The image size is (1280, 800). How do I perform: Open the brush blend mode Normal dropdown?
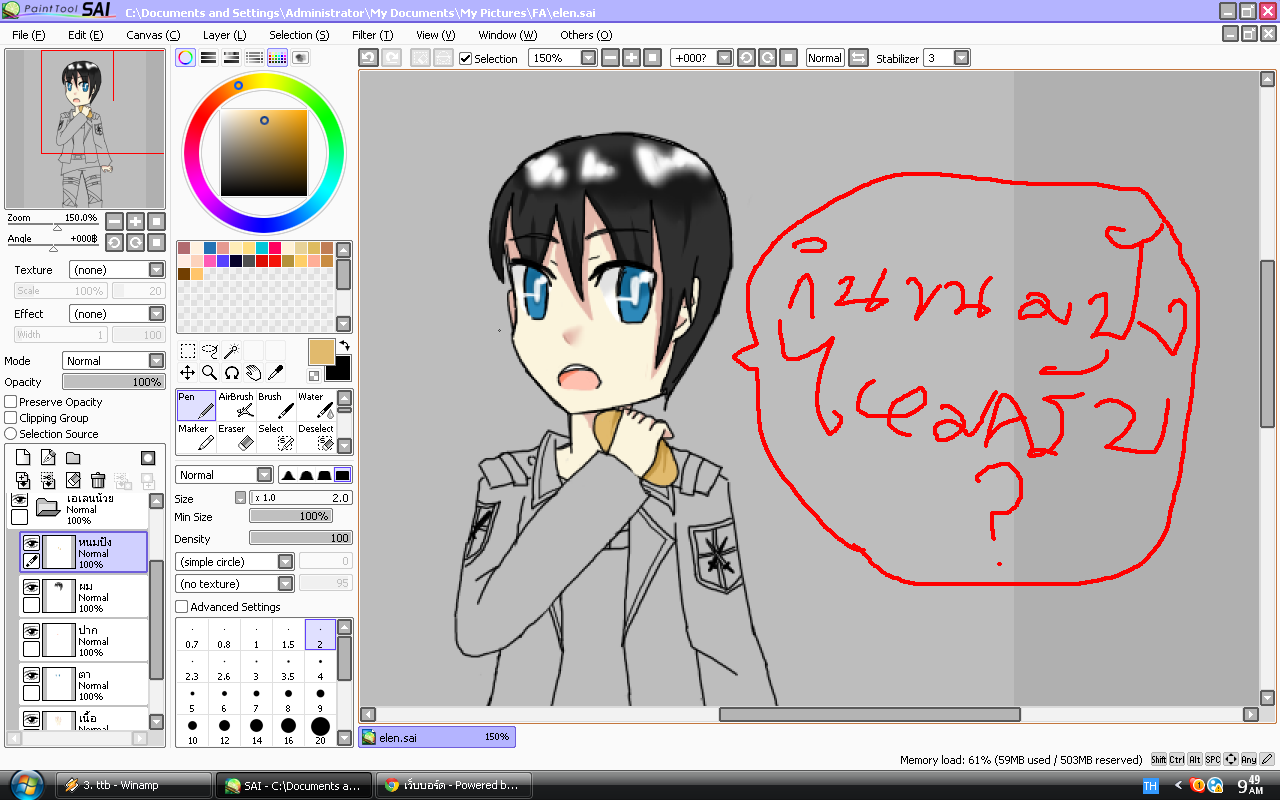tap(224, 475)
